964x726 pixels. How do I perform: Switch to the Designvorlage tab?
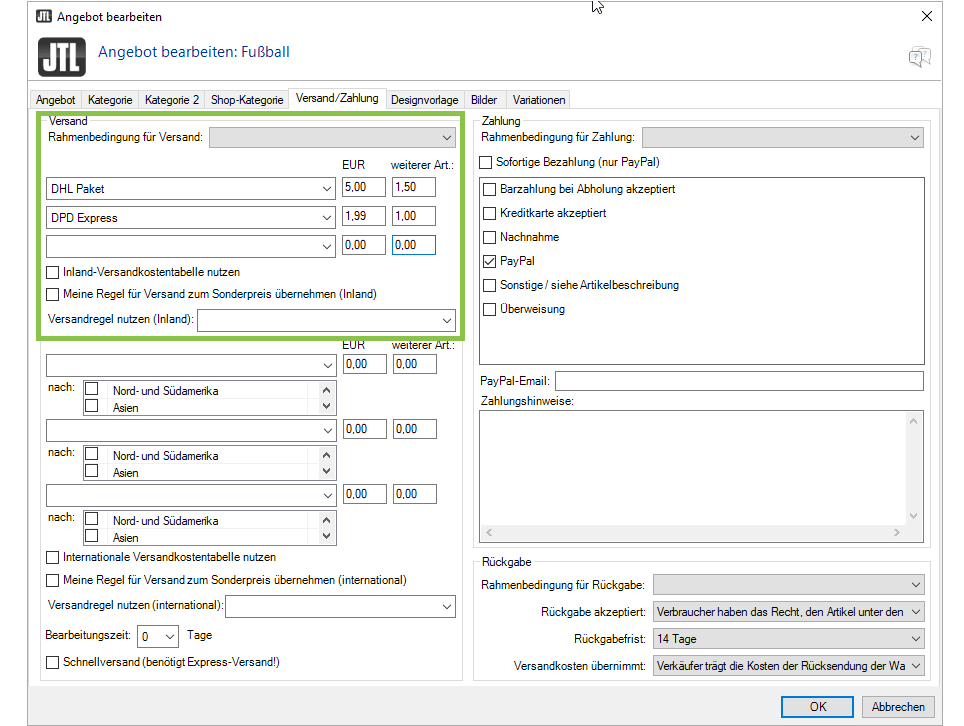[424, 100]
